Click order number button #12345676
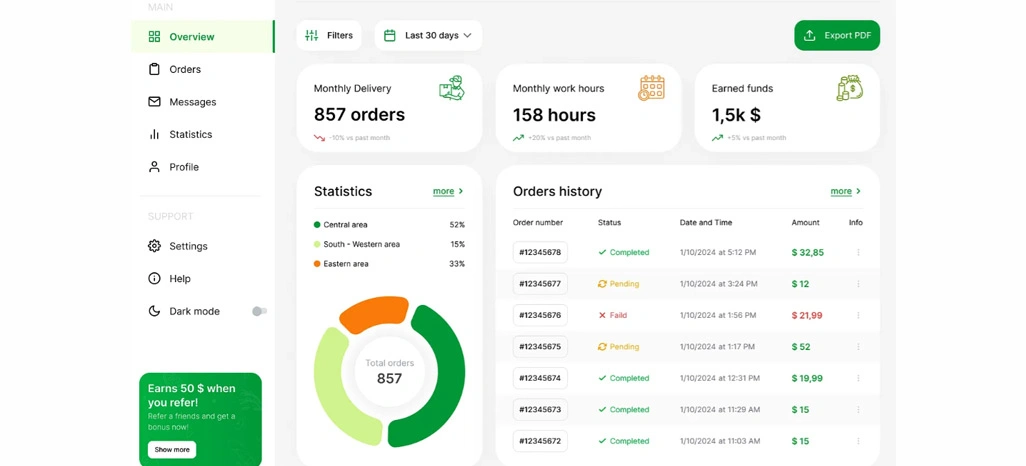The width and height of the screenshot is (1026, 466). pyautogui.click(x=540, y=315)
